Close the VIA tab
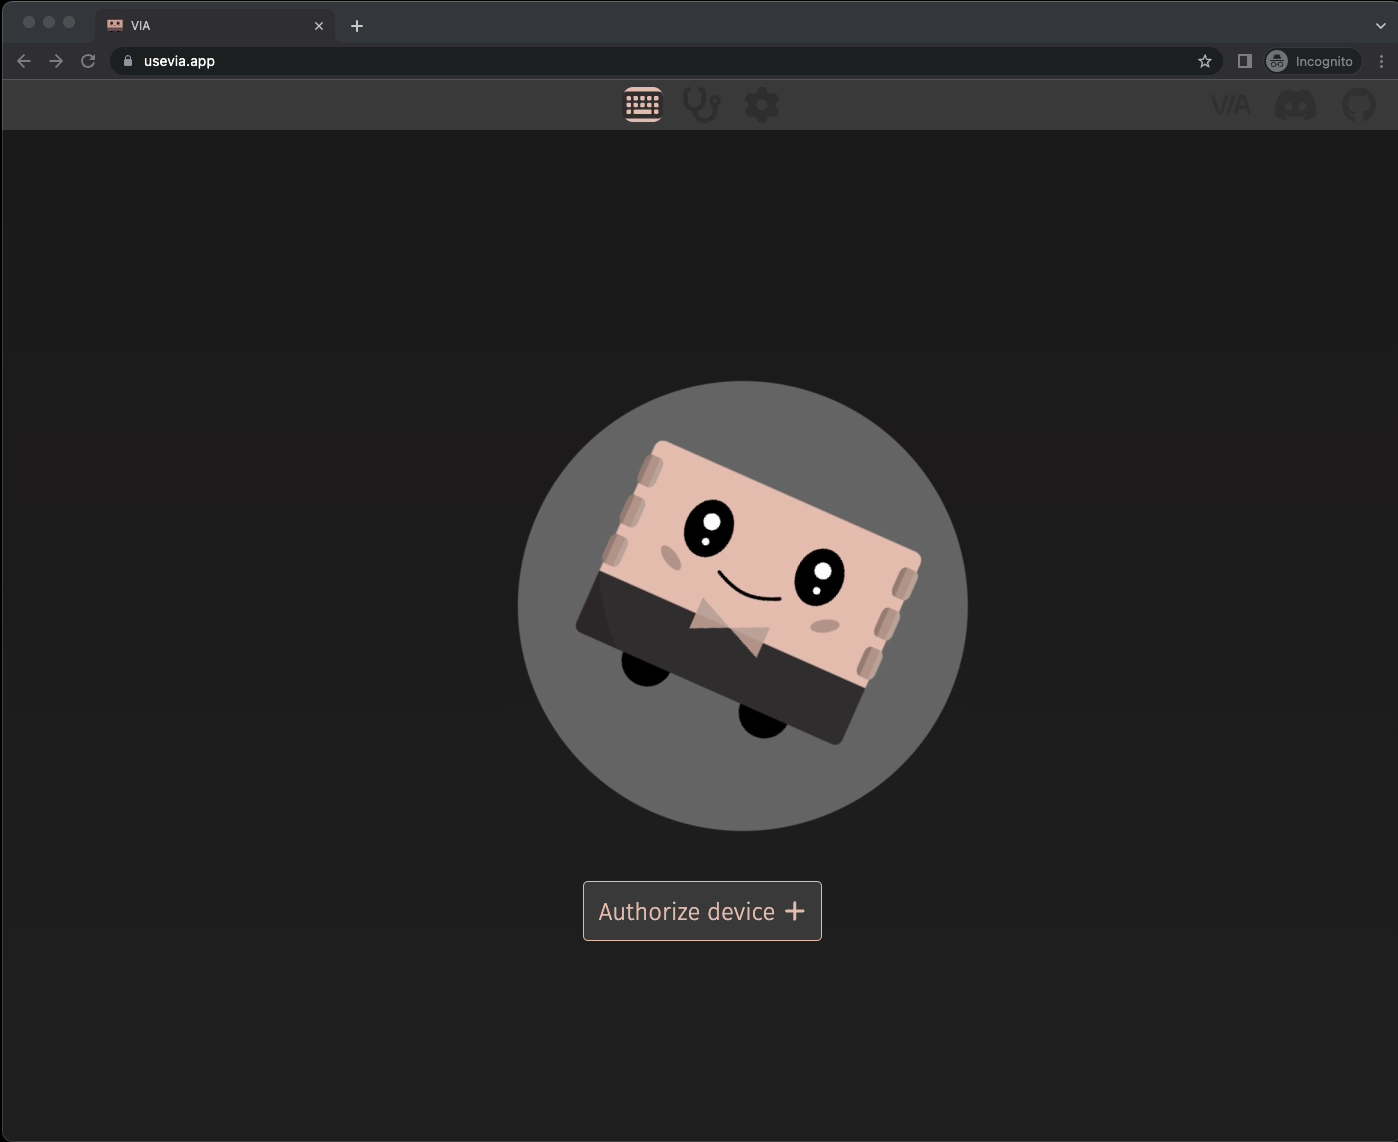The width and height of the screenshot is (1398, 1142). pos(318,25)
